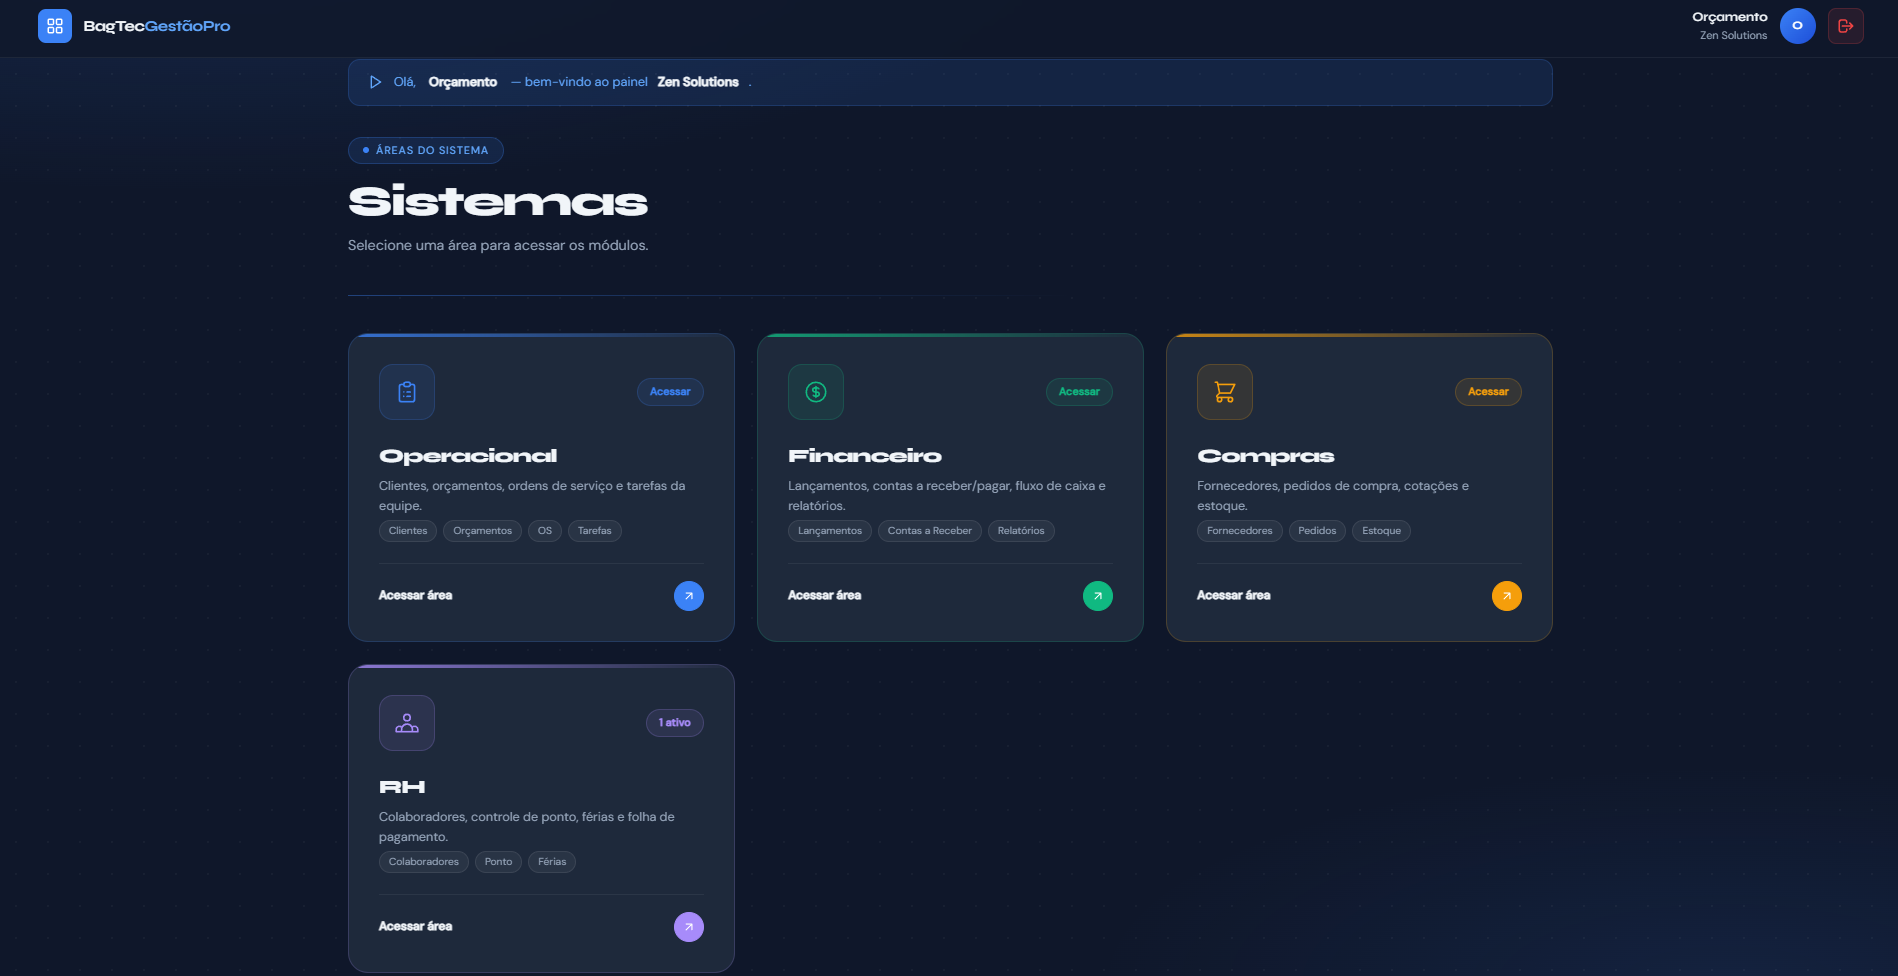Select the Estoque tag
The image size is (1898, 976).
pyautogui.click(x=1381, y=531)
